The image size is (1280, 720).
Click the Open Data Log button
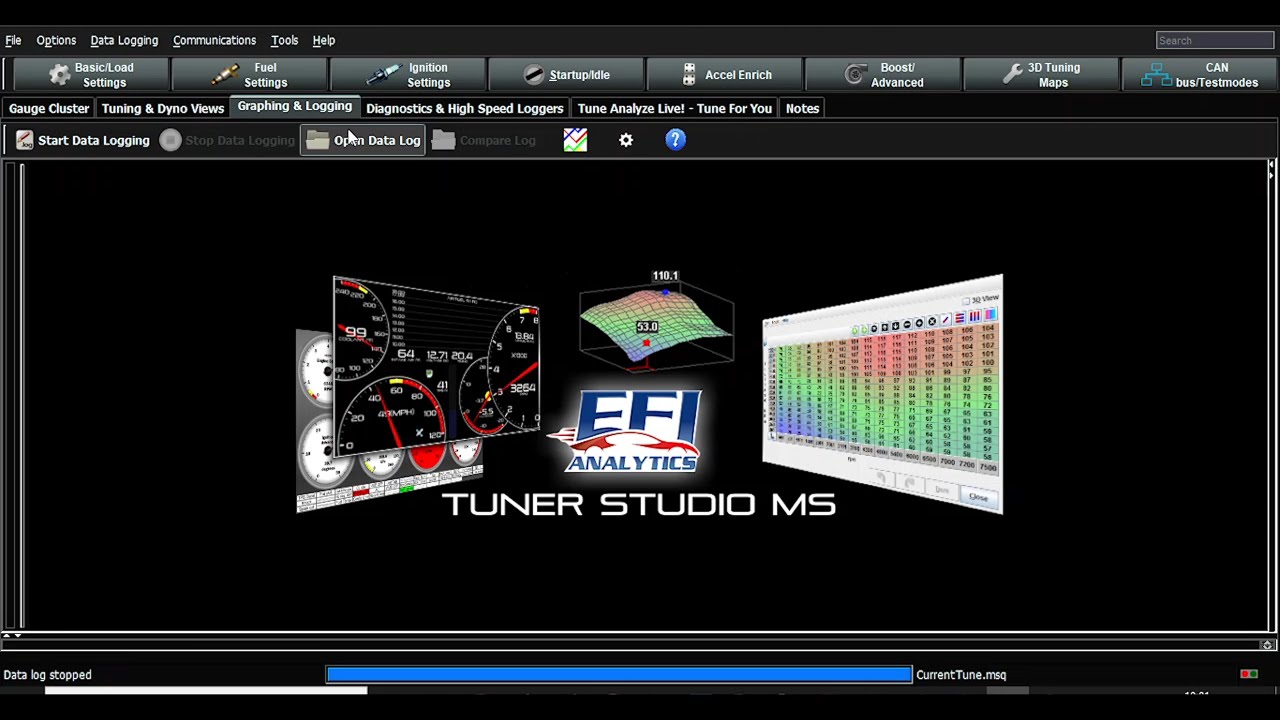[x=363, y=140]
